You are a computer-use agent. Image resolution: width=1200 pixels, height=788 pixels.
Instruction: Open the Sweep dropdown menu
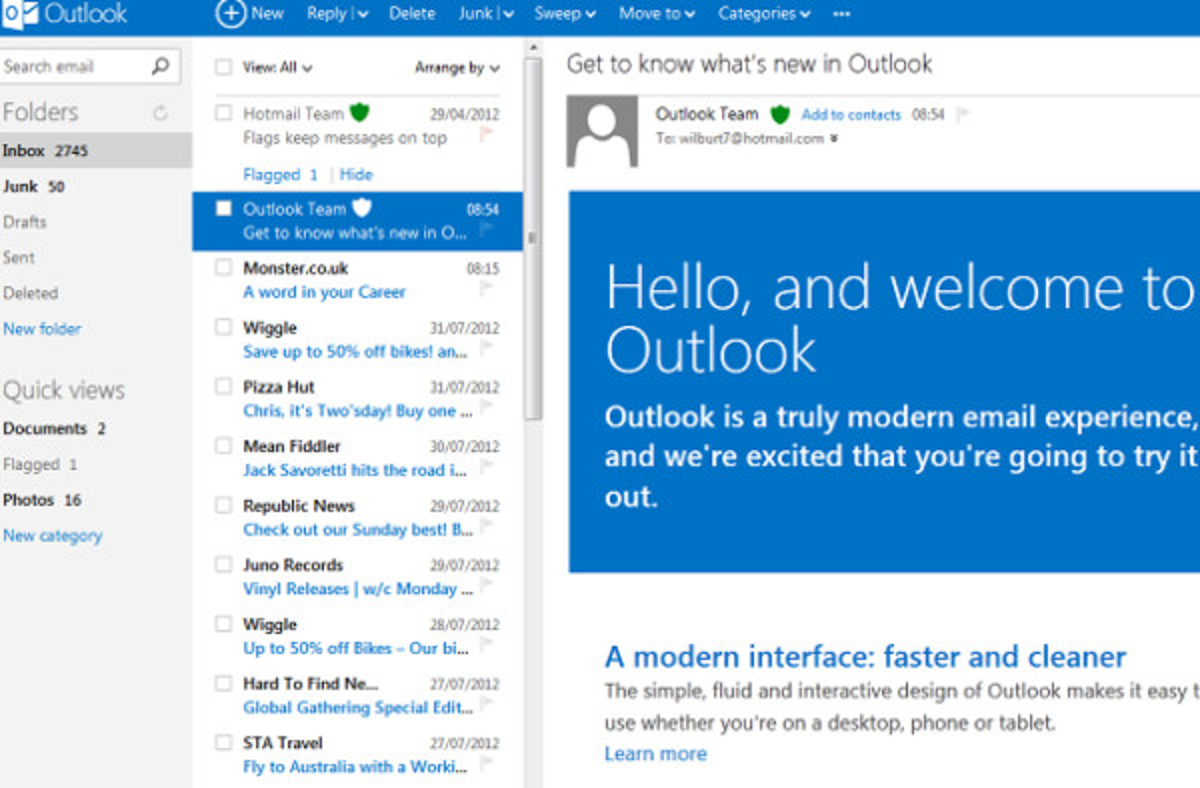tap(565, 14)
